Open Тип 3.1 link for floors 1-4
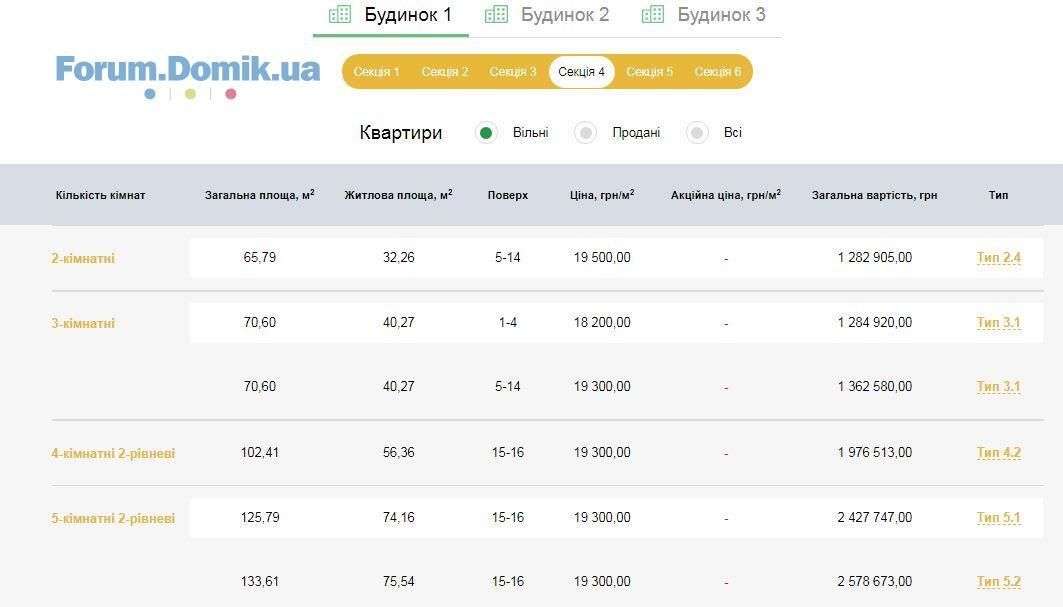Viewport: 1063px width, 607px height. coord(998,323)
